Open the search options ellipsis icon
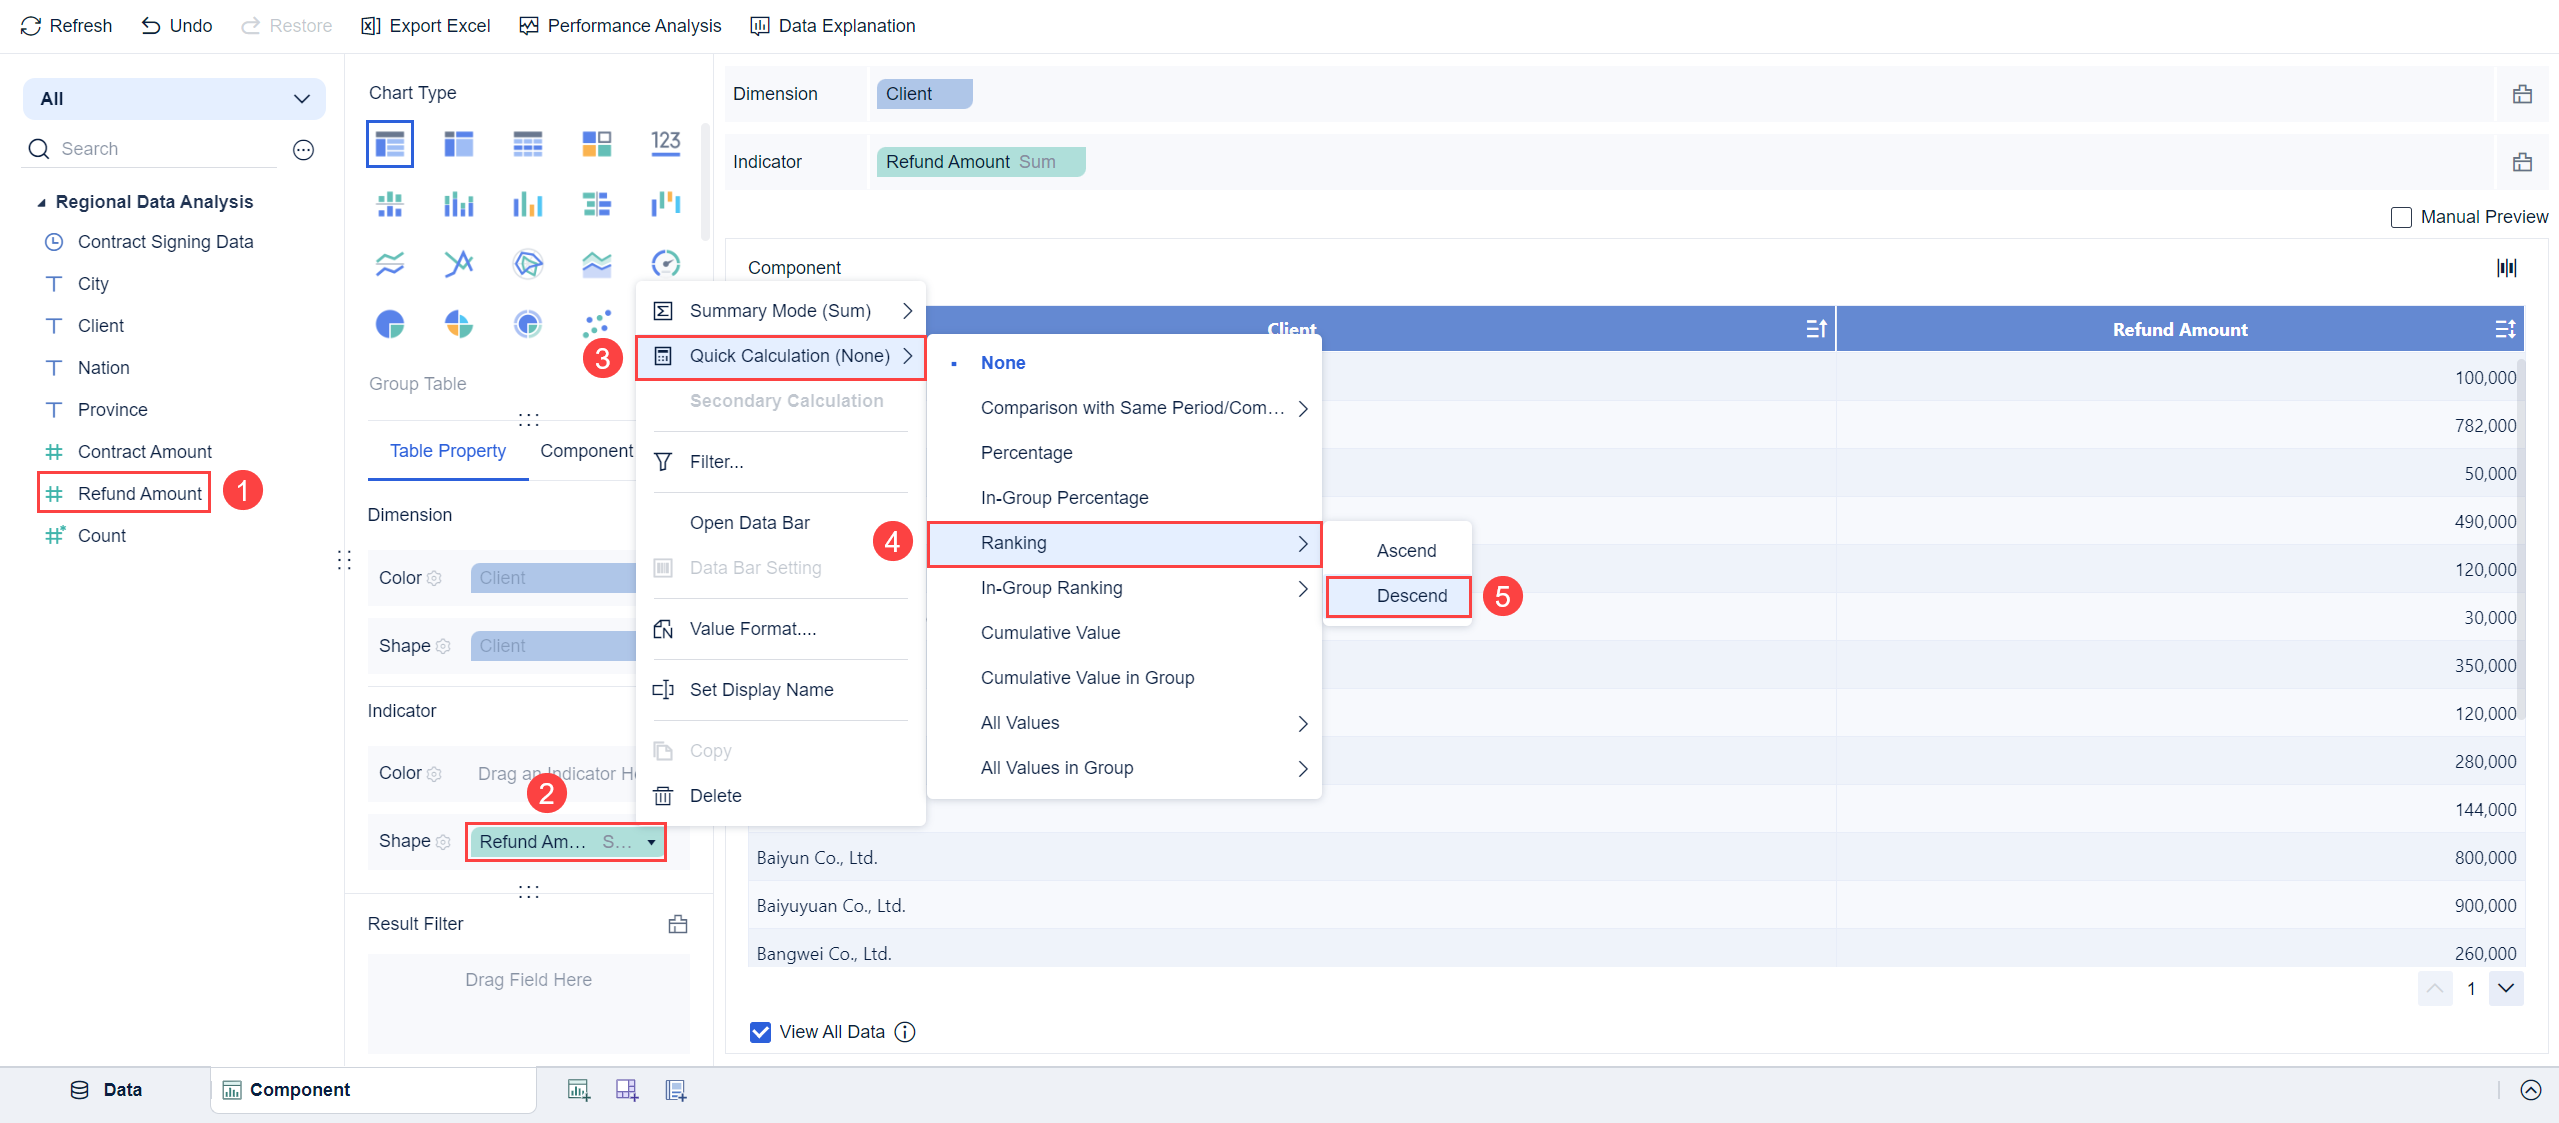The height and width of the screenshot is (1123, 2559). click(303, 149)
